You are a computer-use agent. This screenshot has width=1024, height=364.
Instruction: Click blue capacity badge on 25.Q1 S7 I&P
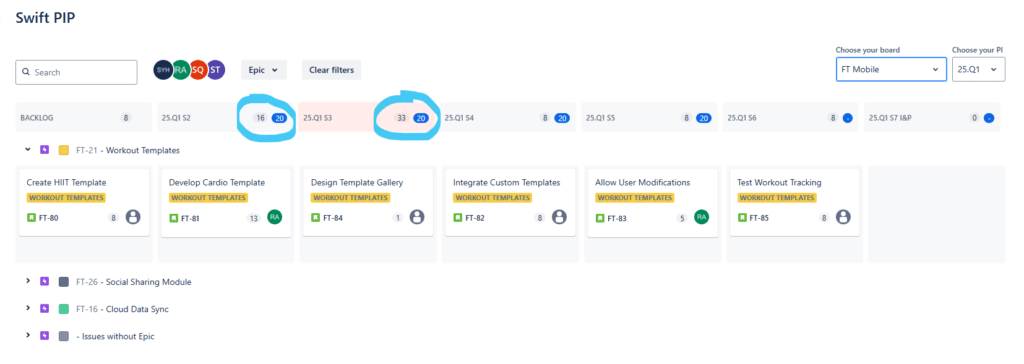(989, 118)
